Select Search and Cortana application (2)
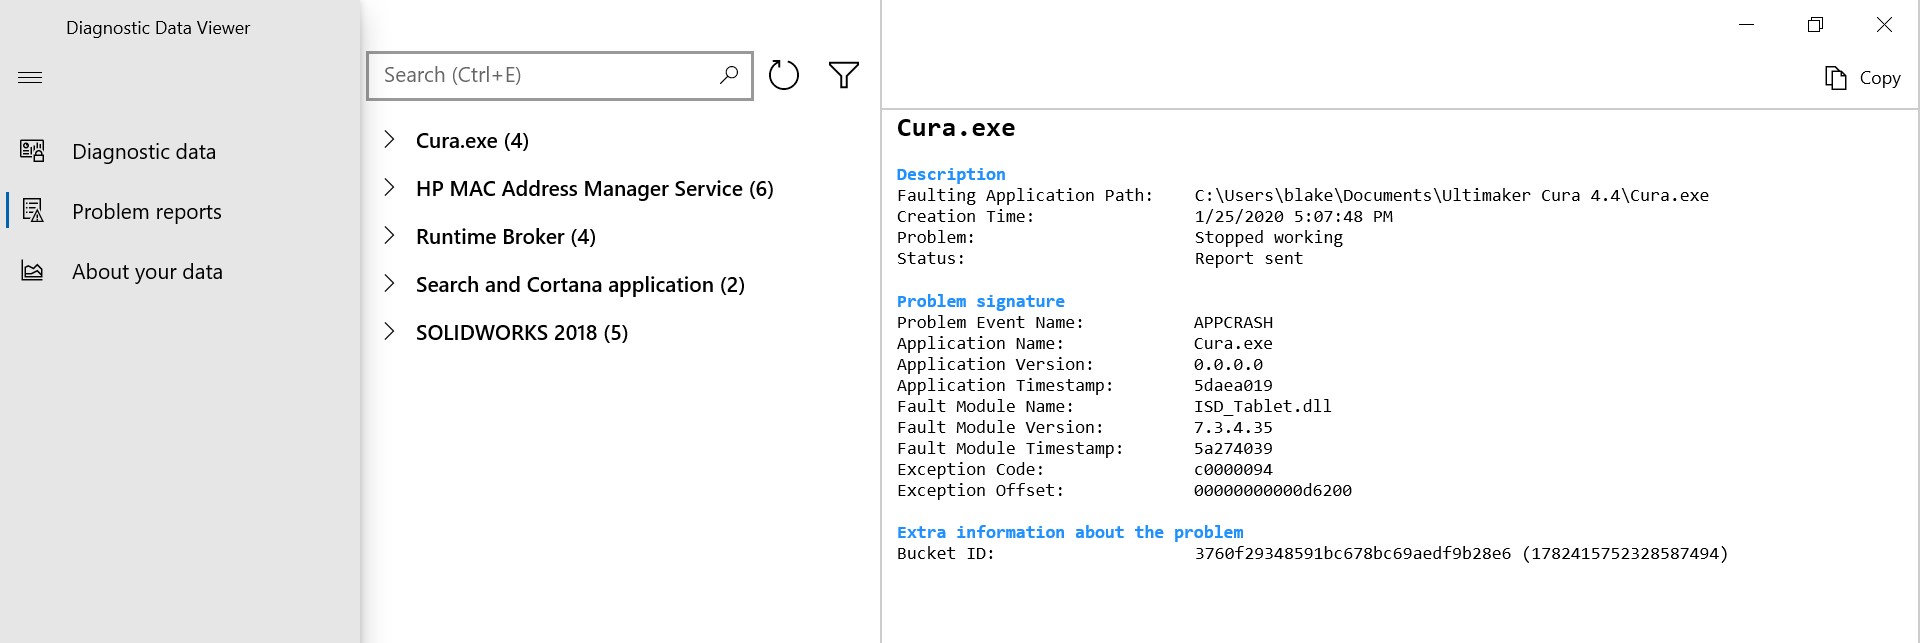The width and height of the screenshot is (1920, 643). (580, 285)
